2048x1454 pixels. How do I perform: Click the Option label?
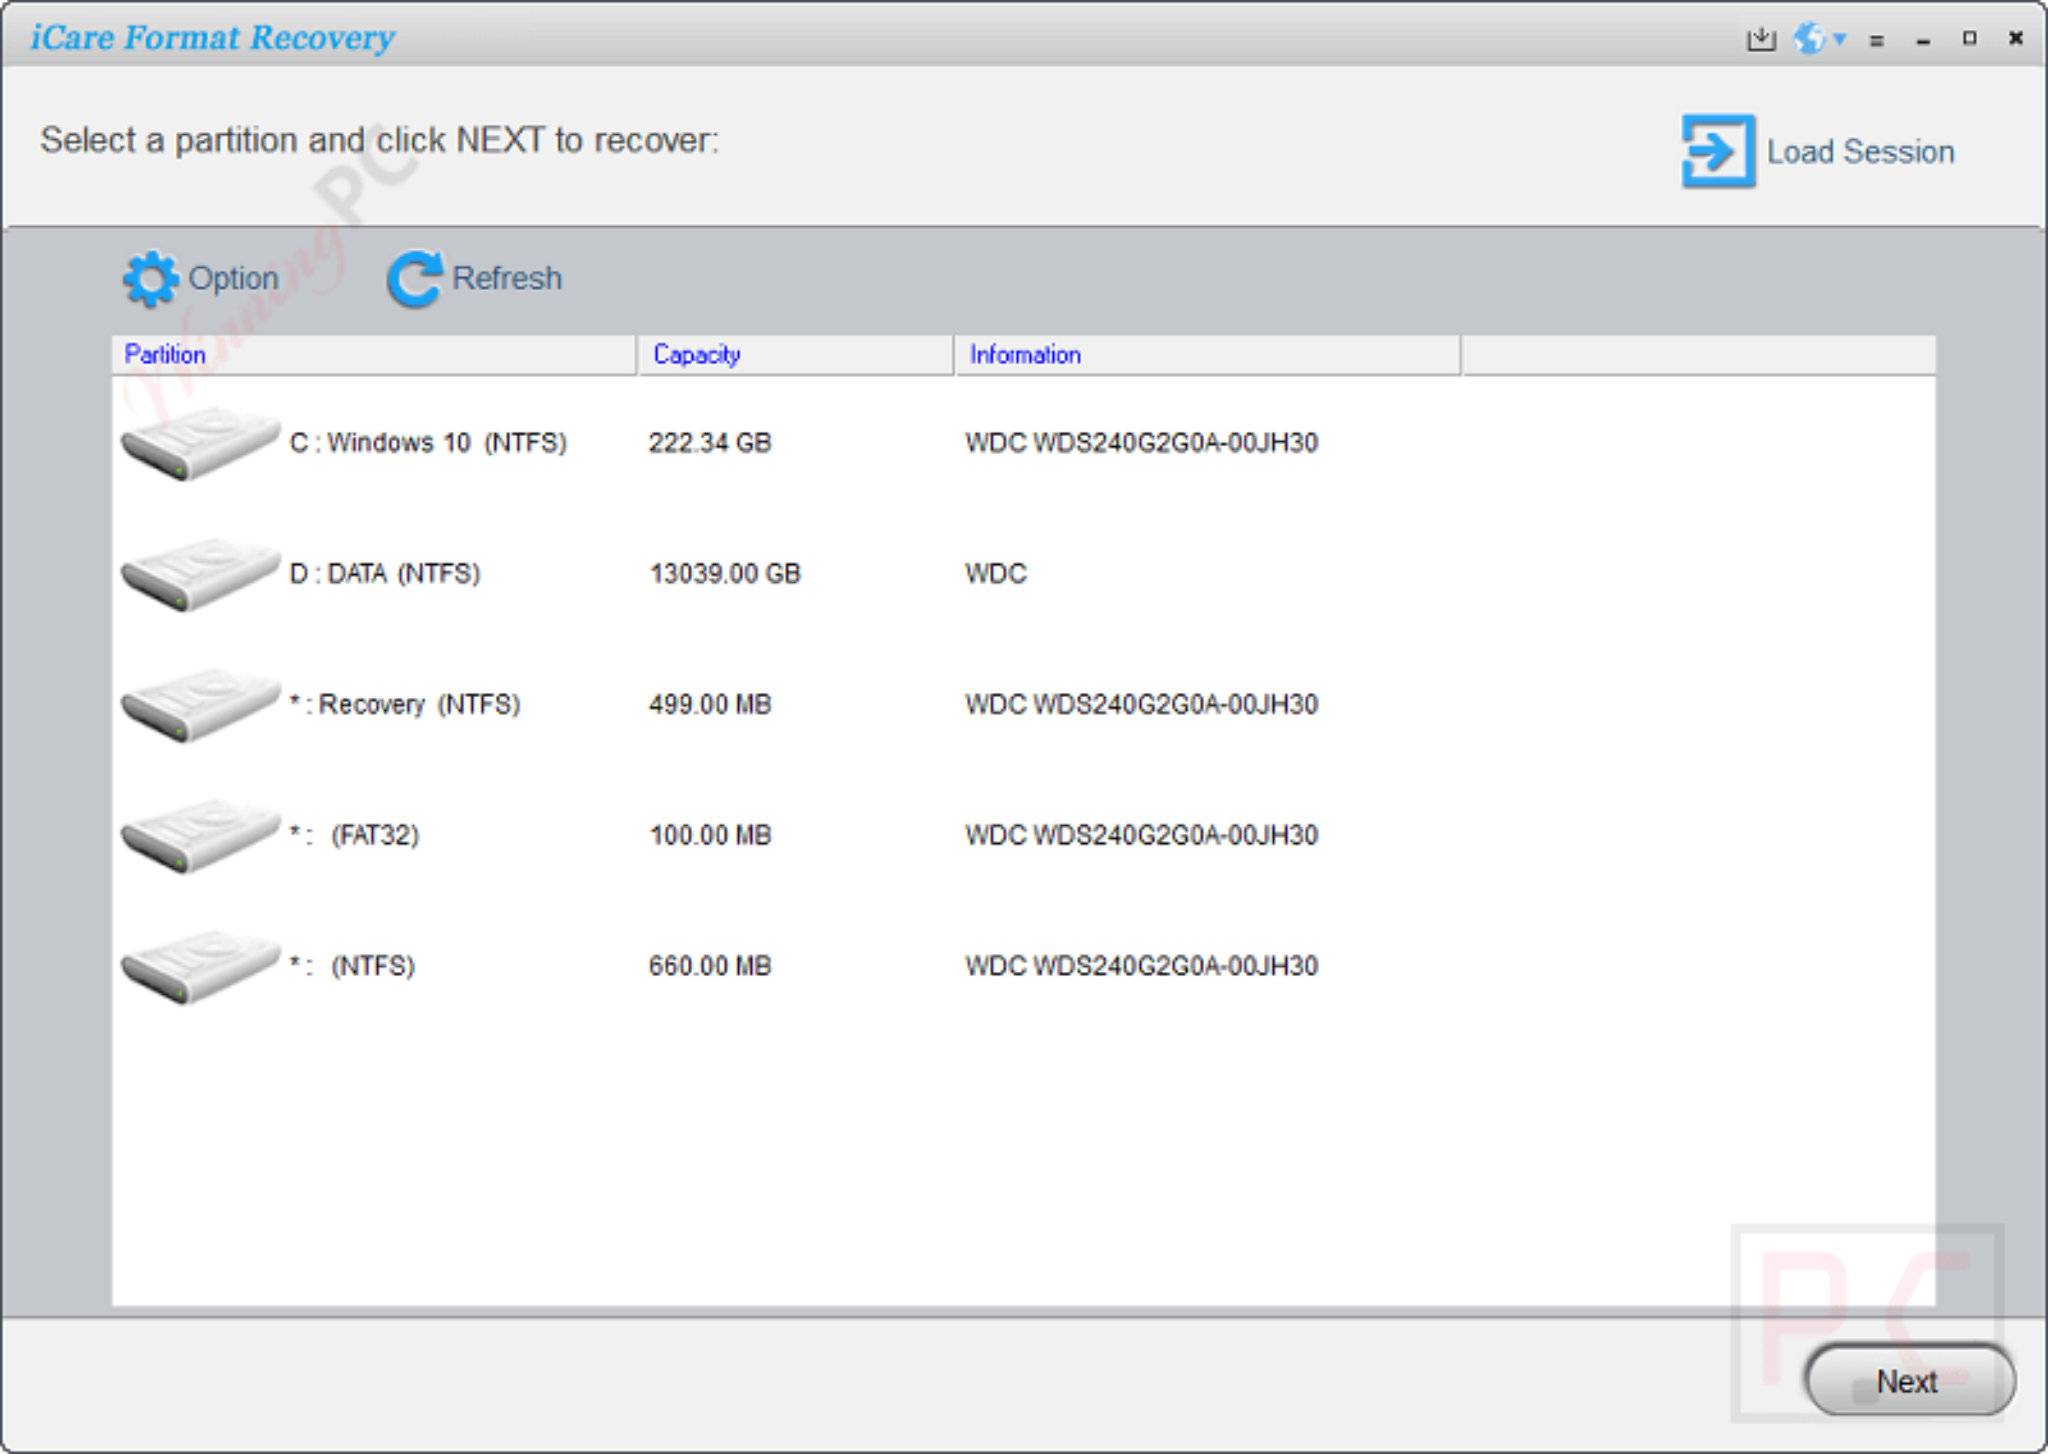click(234, 278)
